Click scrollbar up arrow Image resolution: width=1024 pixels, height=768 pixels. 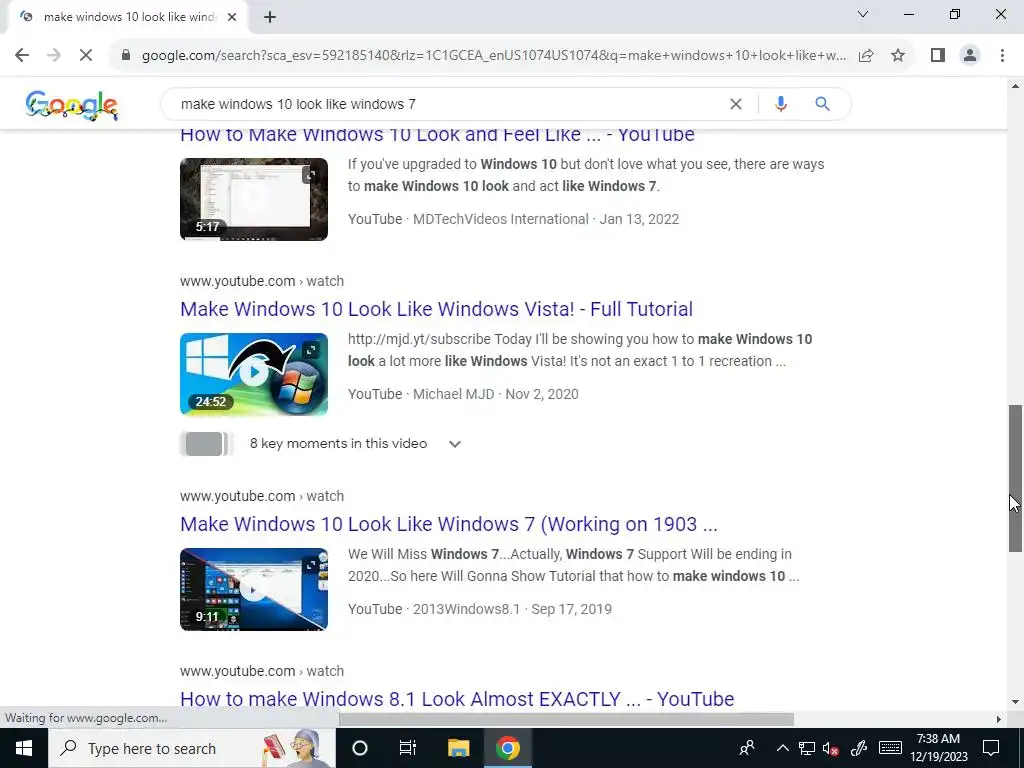coord(1016,86)
